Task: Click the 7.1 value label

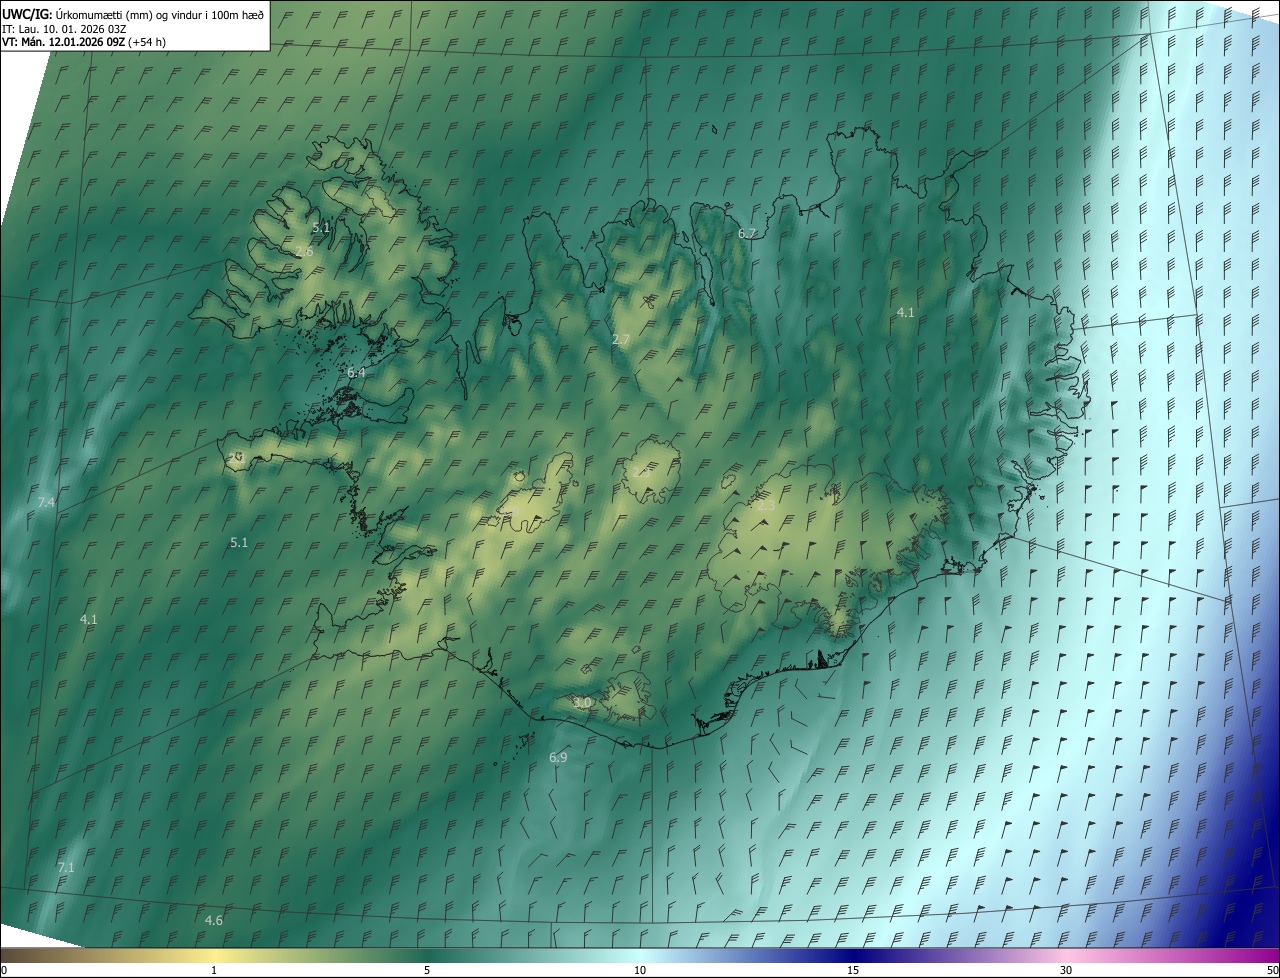Action: (x=66, y=867)
